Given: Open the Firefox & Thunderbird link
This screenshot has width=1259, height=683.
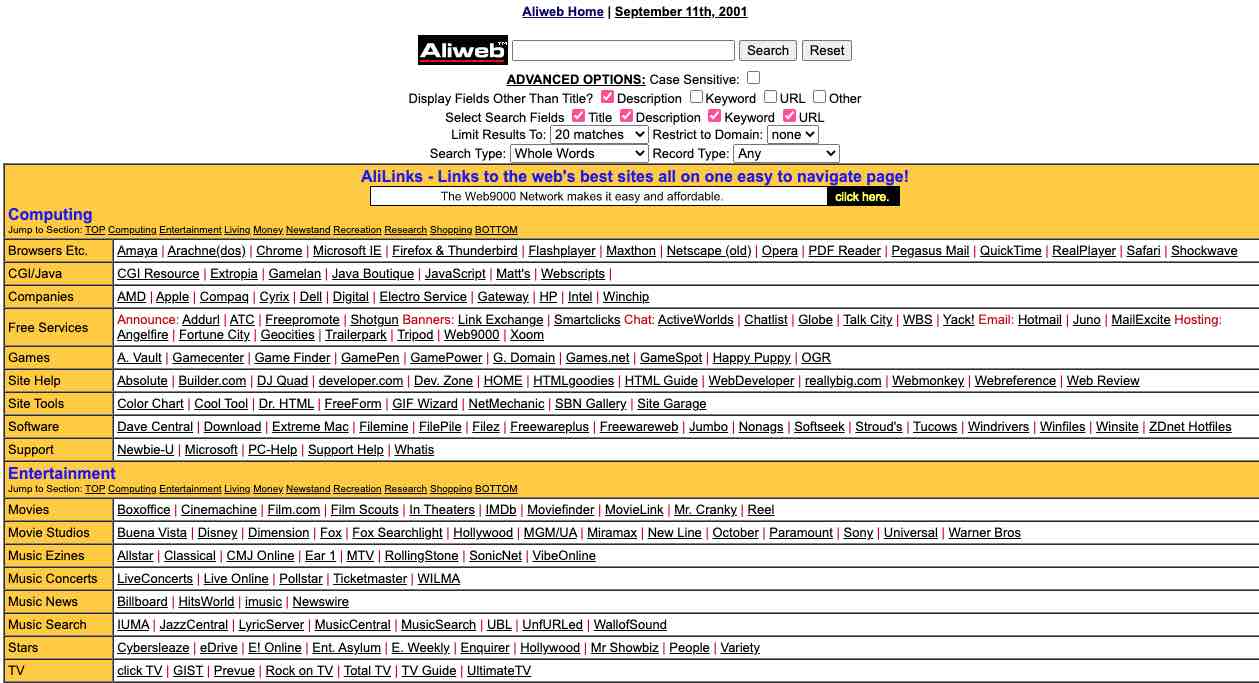Looking at the screenshot, I should (455, 251).
